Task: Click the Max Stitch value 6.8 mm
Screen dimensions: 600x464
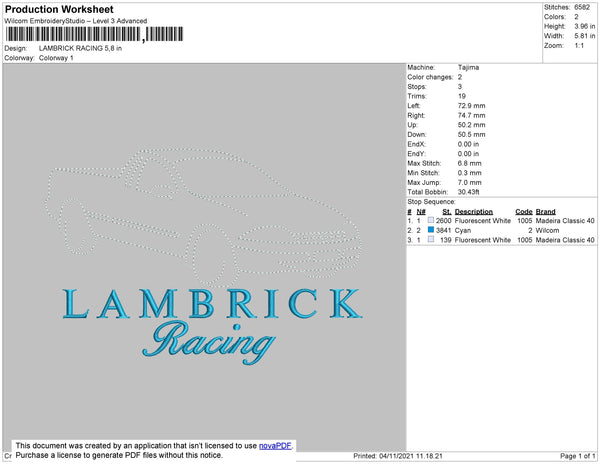Action: pyautogui.click(x=470, y=163)
